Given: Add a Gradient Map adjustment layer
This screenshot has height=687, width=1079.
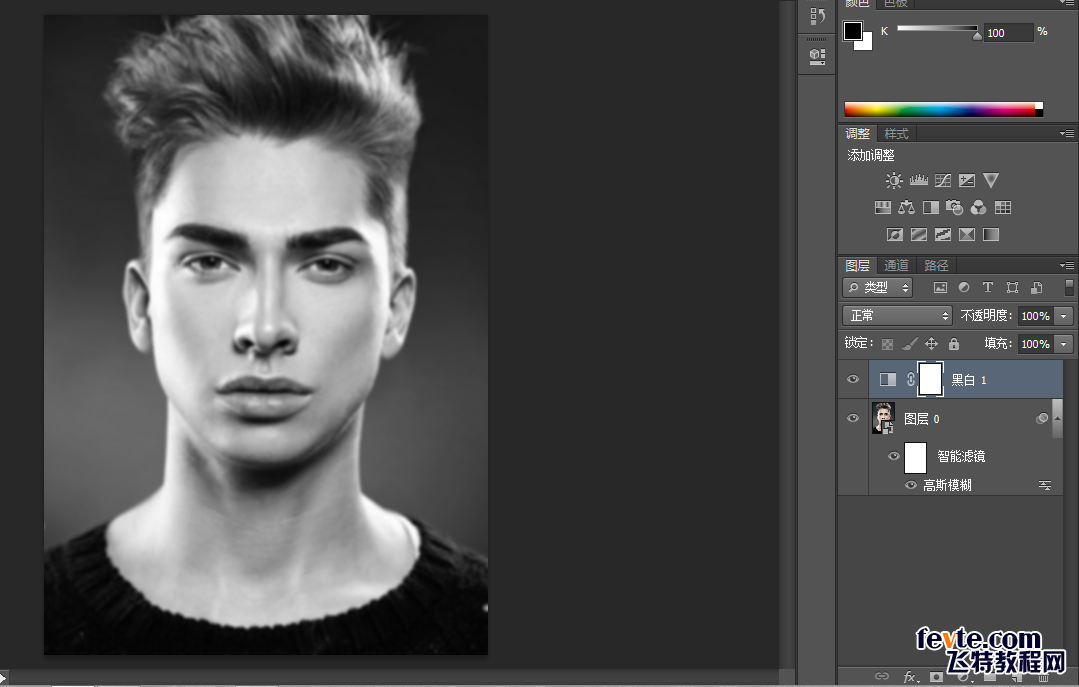Looking at the screenshot, I should (x=991, y=235).
